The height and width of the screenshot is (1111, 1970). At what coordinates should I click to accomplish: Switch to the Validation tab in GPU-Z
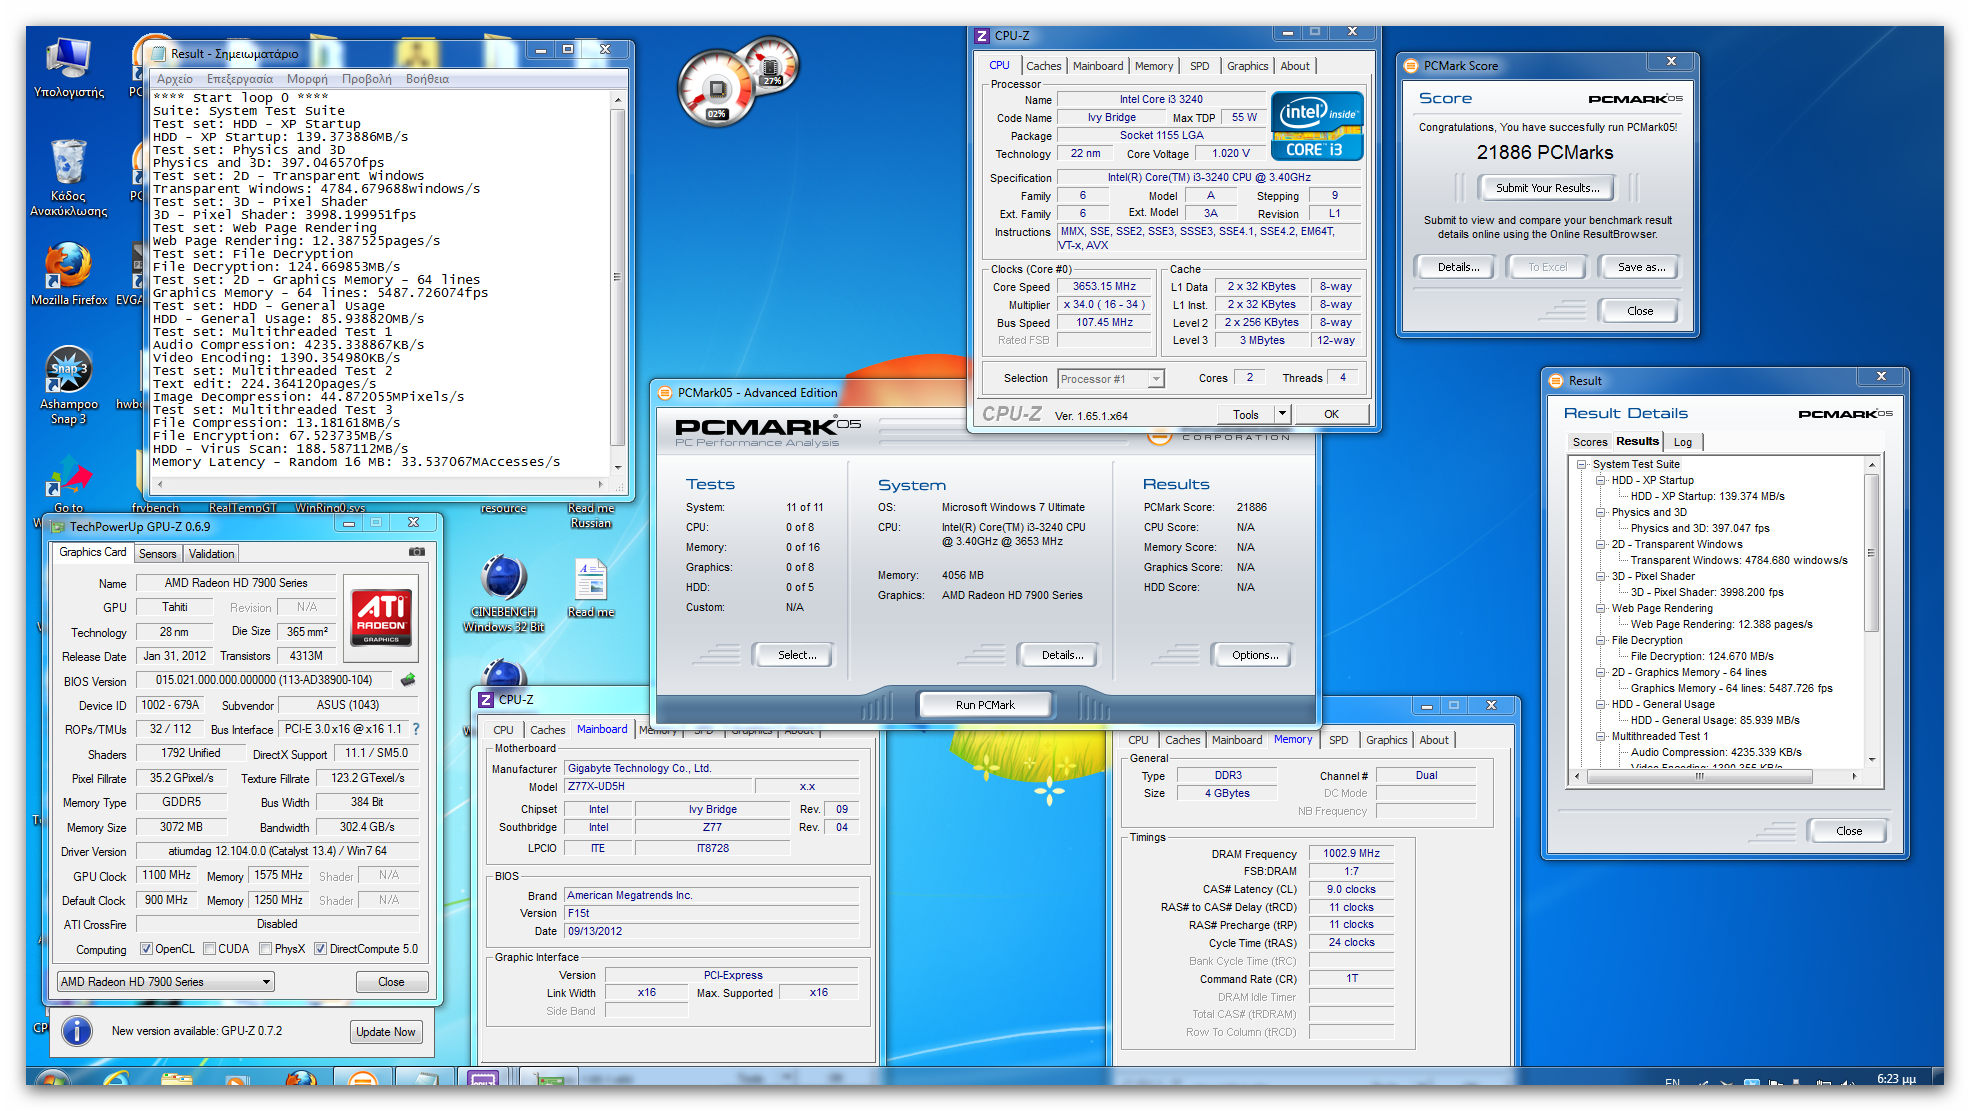pyautogui.click(x=211, y=553)
